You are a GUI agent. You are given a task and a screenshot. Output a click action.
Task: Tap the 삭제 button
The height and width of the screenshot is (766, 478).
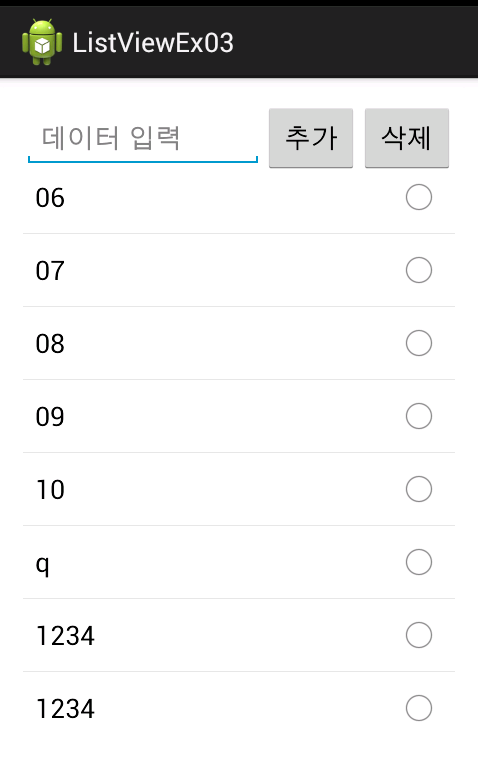[x=407, y=138]
